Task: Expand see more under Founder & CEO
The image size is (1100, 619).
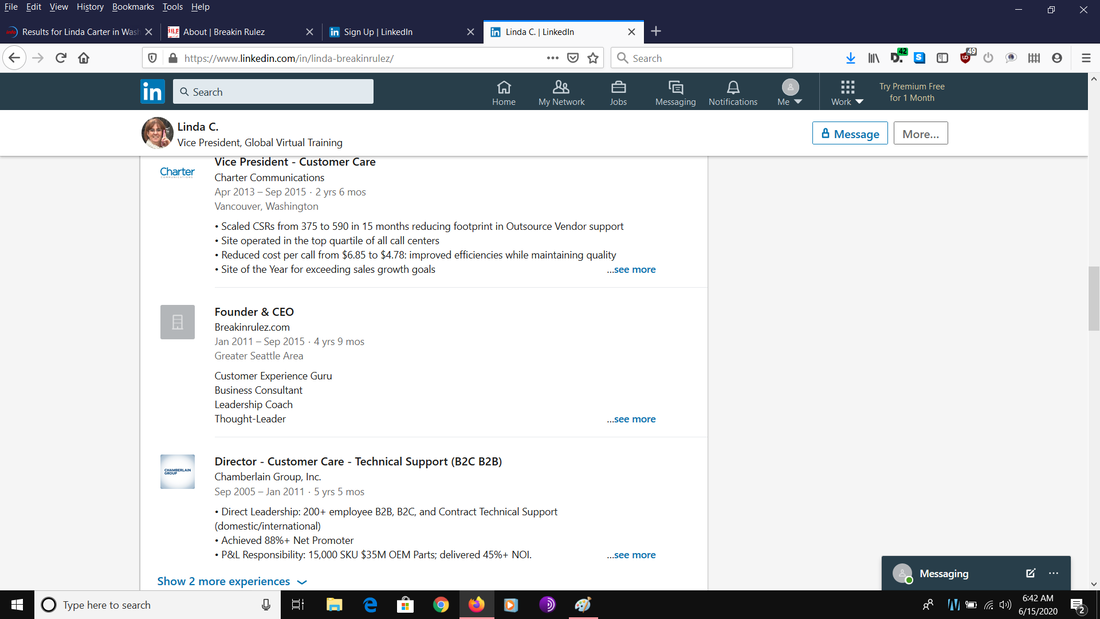Action: pos(631,419)
